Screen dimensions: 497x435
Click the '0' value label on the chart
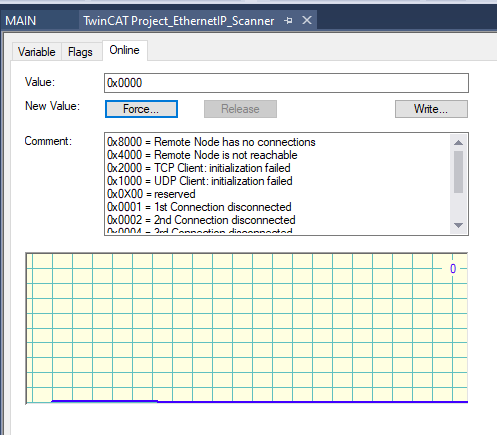click(453, 268)
